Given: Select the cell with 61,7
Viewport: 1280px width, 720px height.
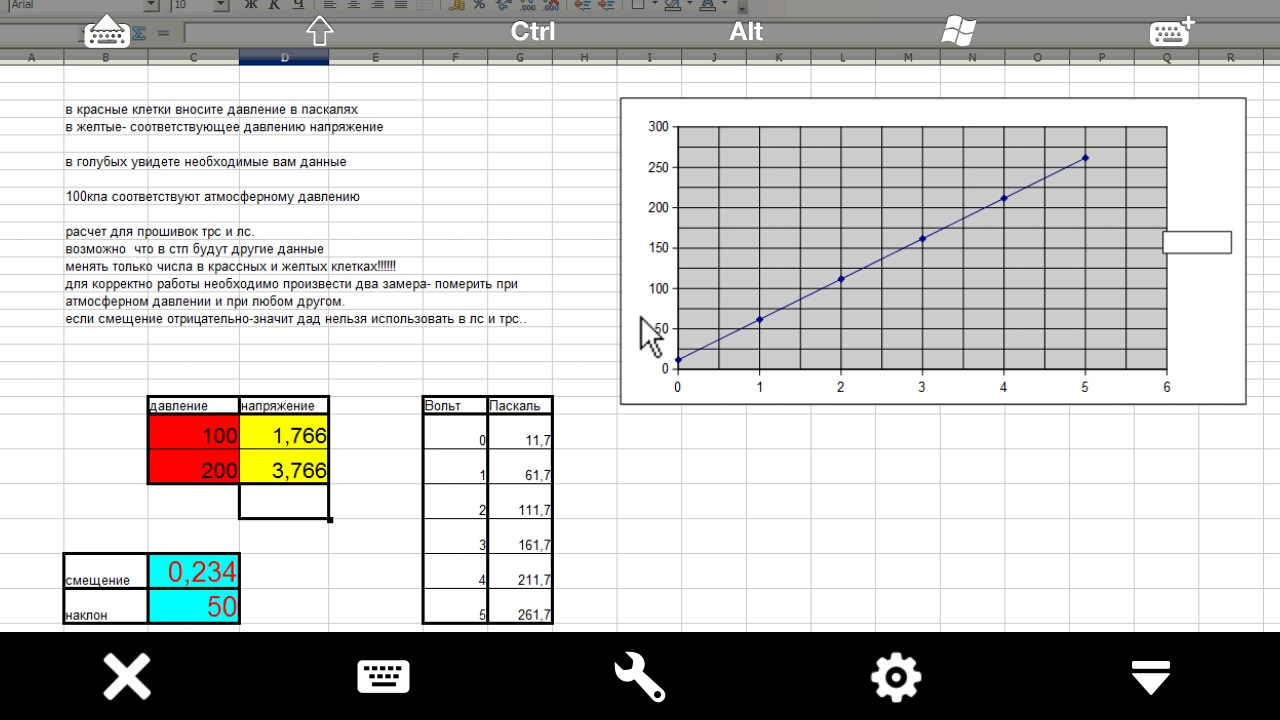Looking at the screenshot, I should pos(520,467).
